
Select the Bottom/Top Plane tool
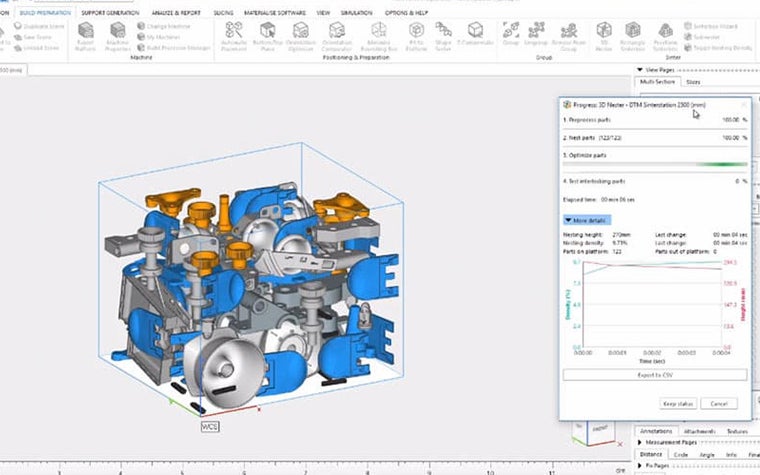[268, 36]
